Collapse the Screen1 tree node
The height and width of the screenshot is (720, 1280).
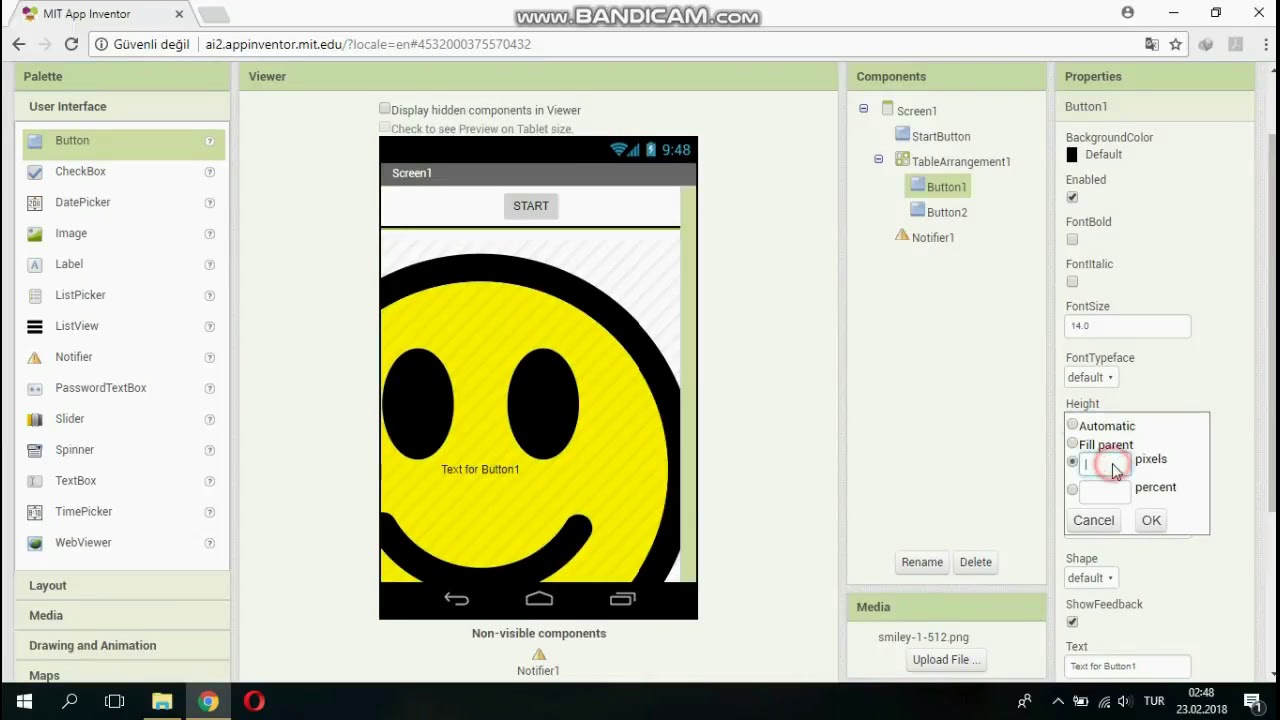pyautogui.click(x=864, y=109)
